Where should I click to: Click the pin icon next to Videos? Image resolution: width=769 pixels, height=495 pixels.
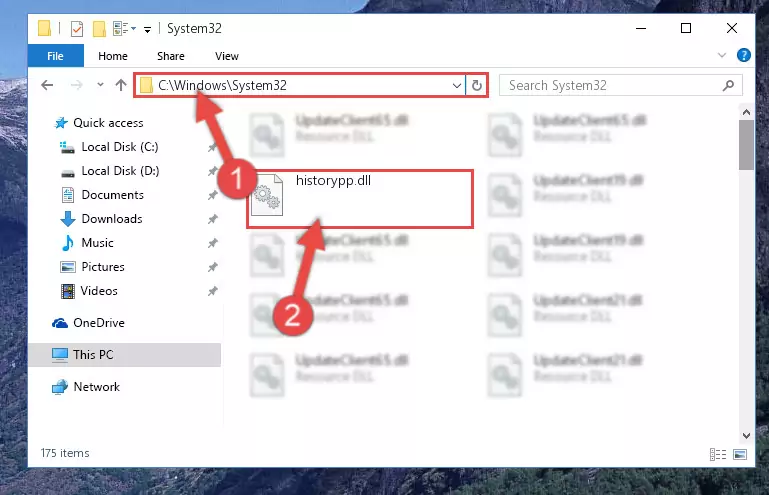pos(212,291)
